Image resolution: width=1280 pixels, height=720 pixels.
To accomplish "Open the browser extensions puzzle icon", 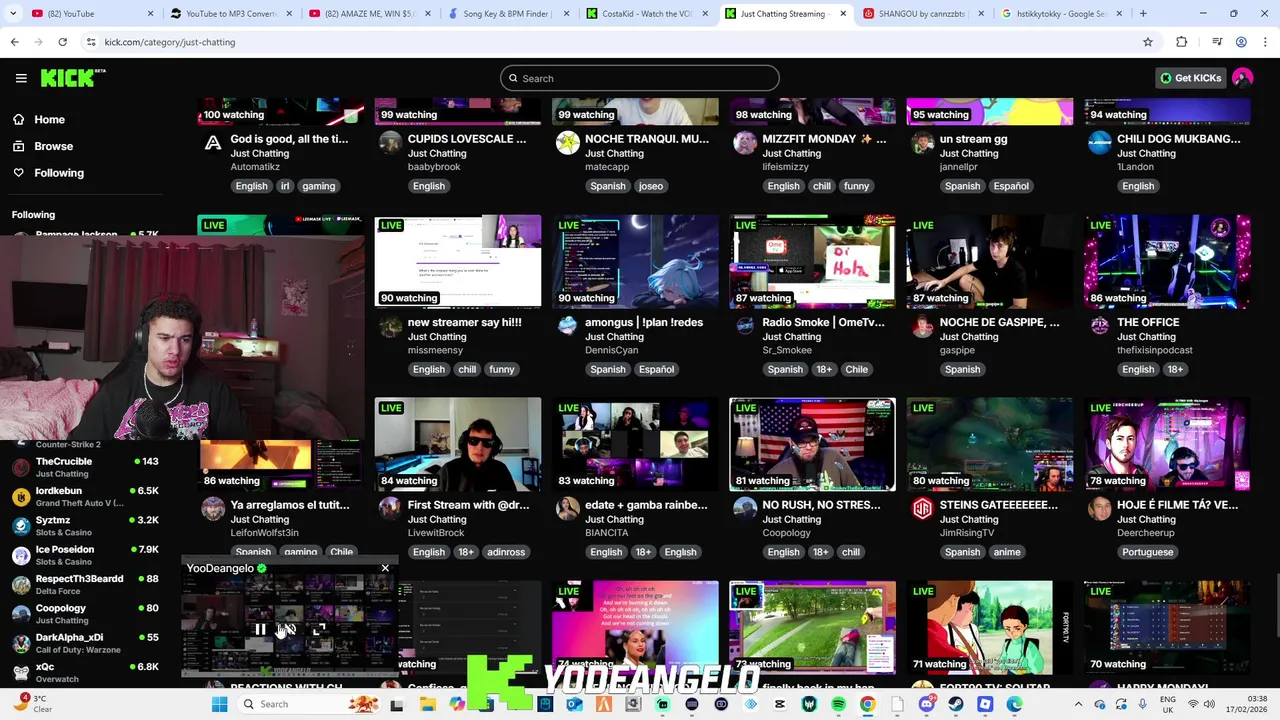I will (x=1182, y=42).
